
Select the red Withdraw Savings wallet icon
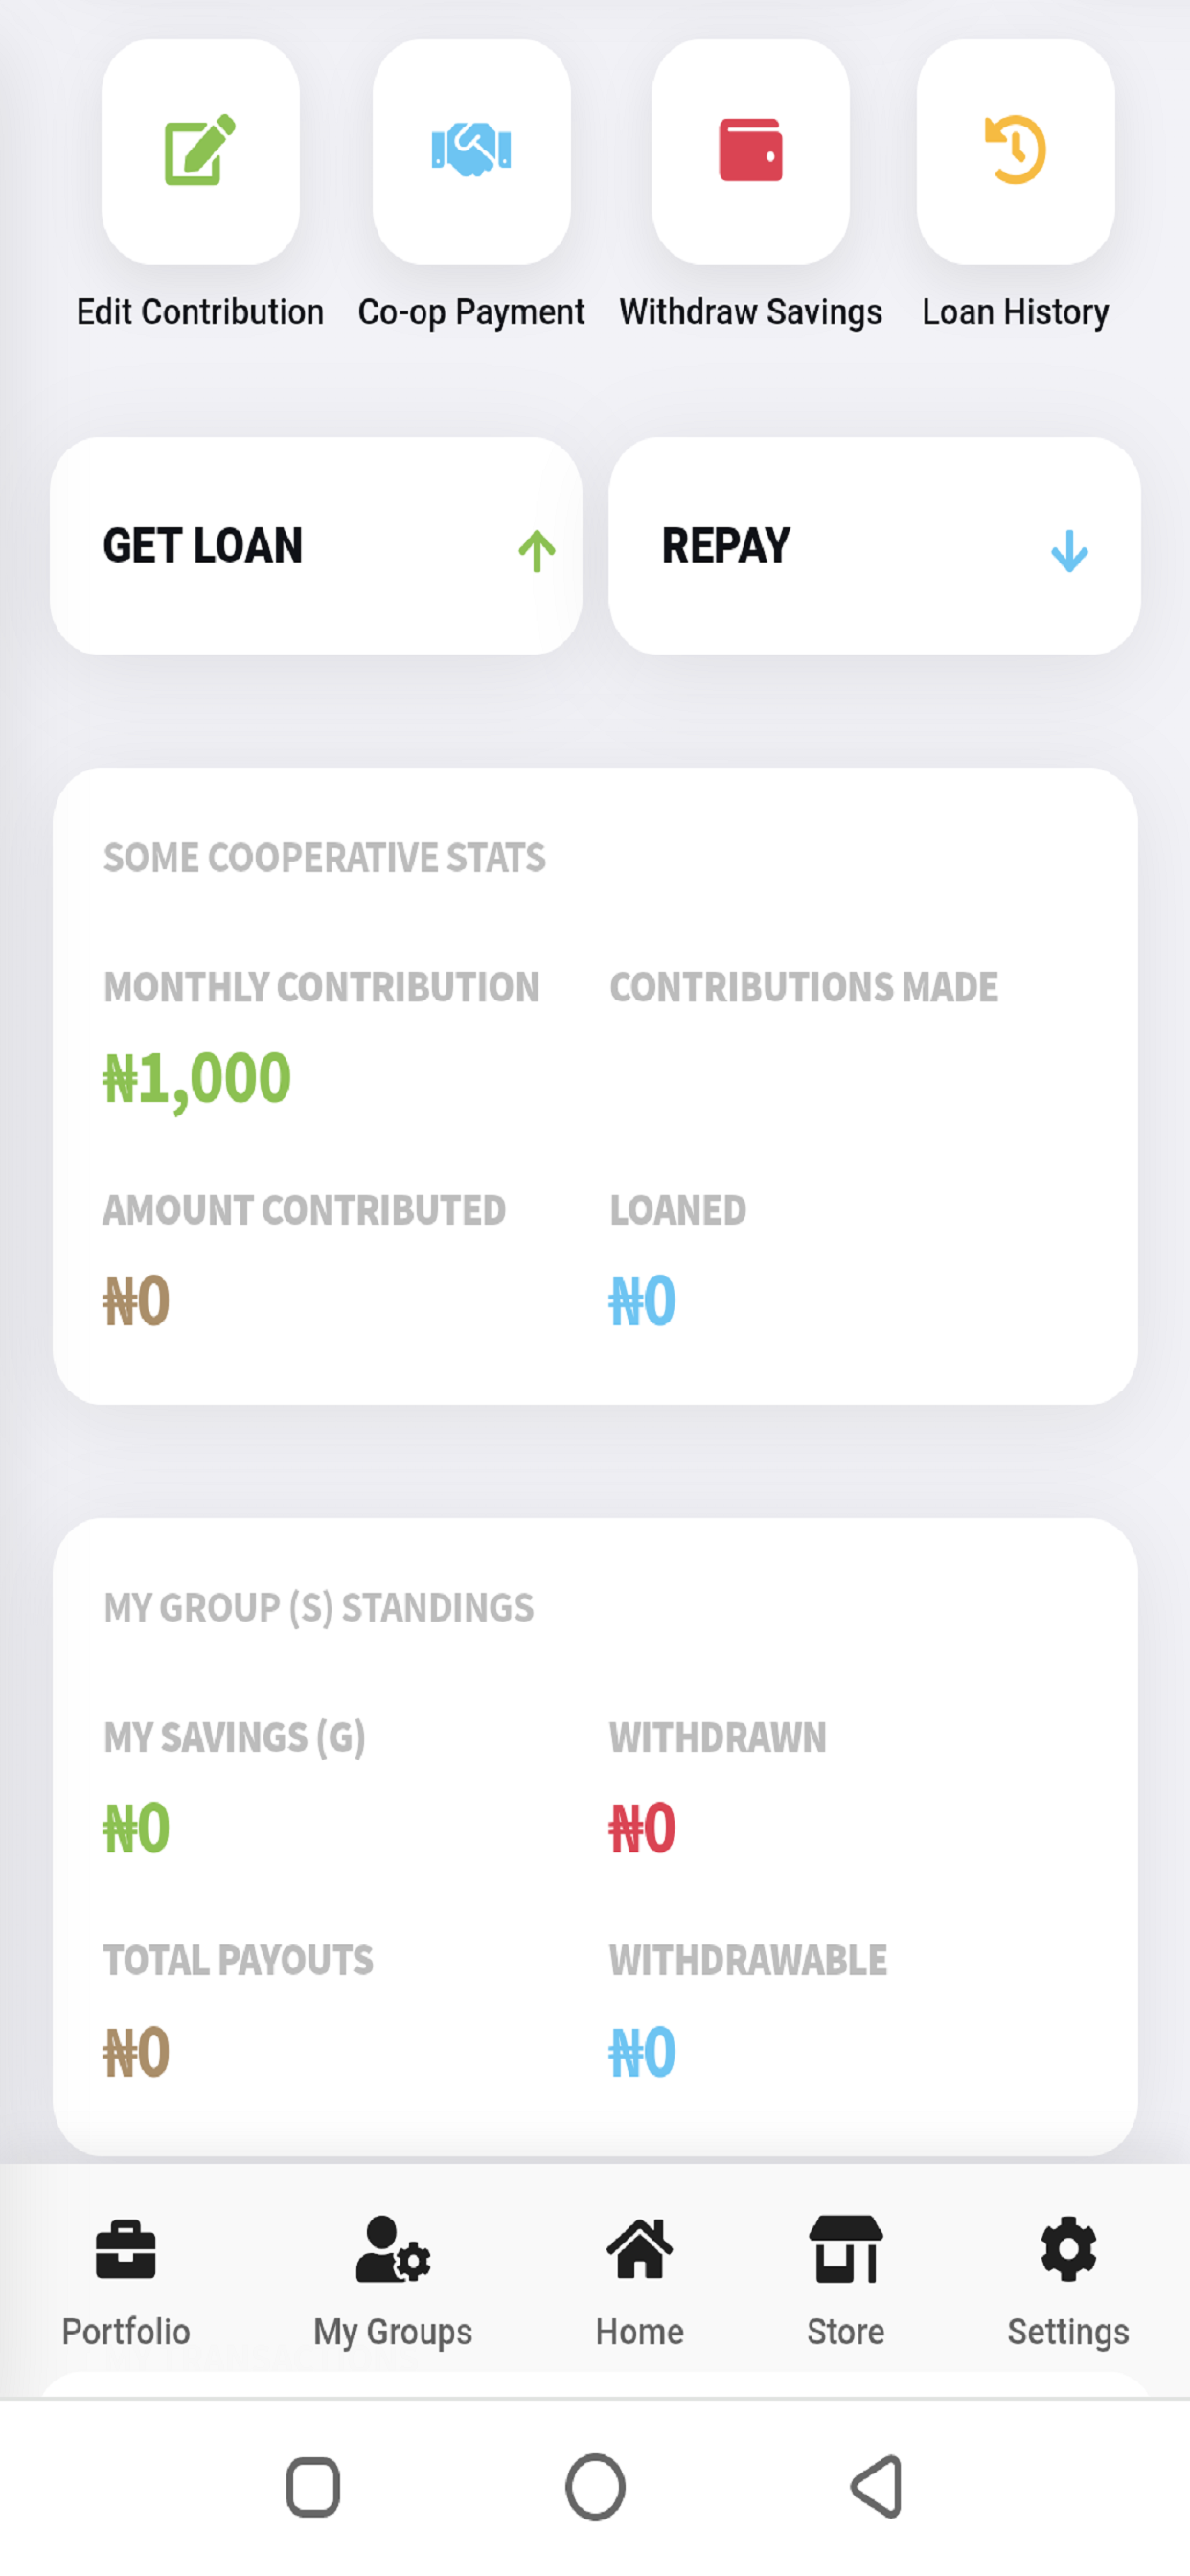[x=750, y=150]
